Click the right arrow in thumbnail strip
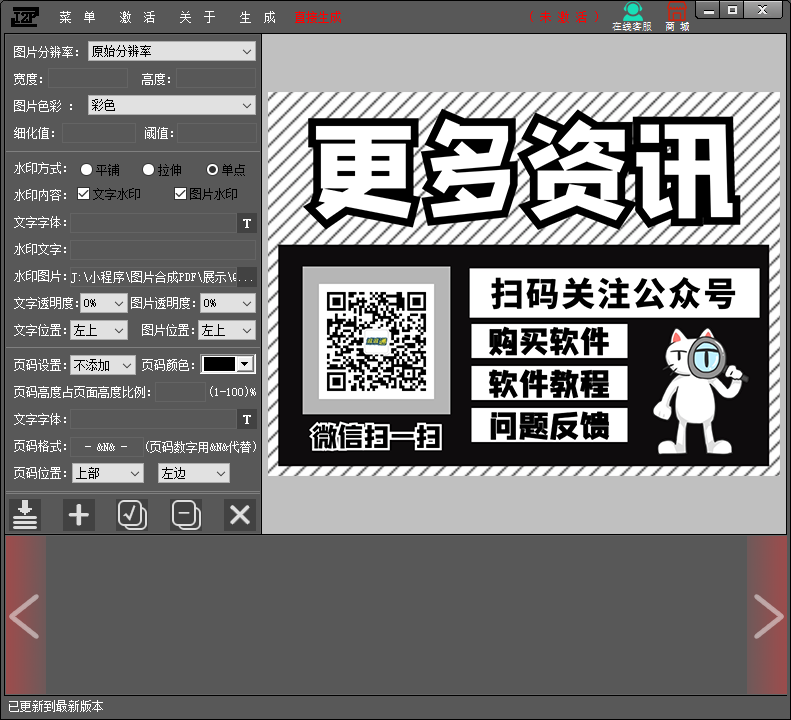The height and width of the screenshot is (720, 791). [x=768, y=616]
